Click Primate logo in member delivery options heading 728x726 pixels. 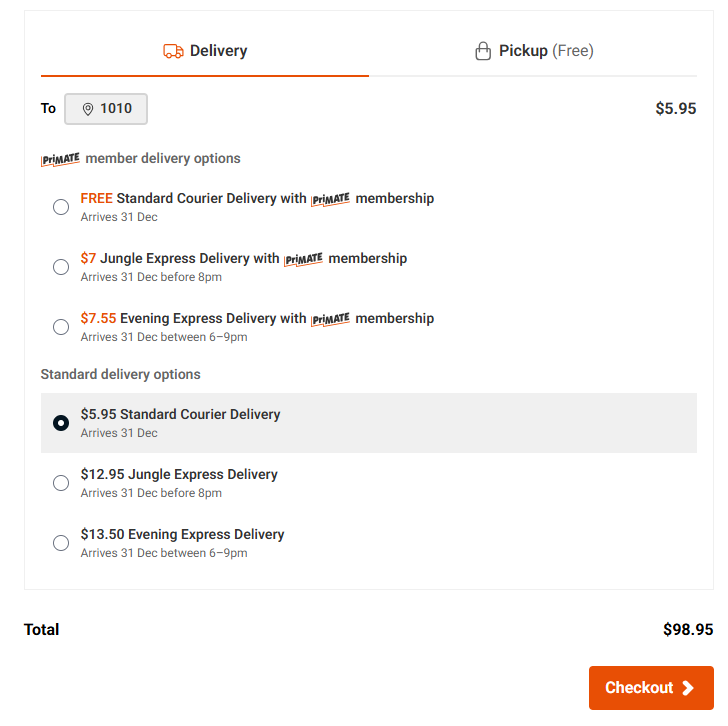[60, 159]
